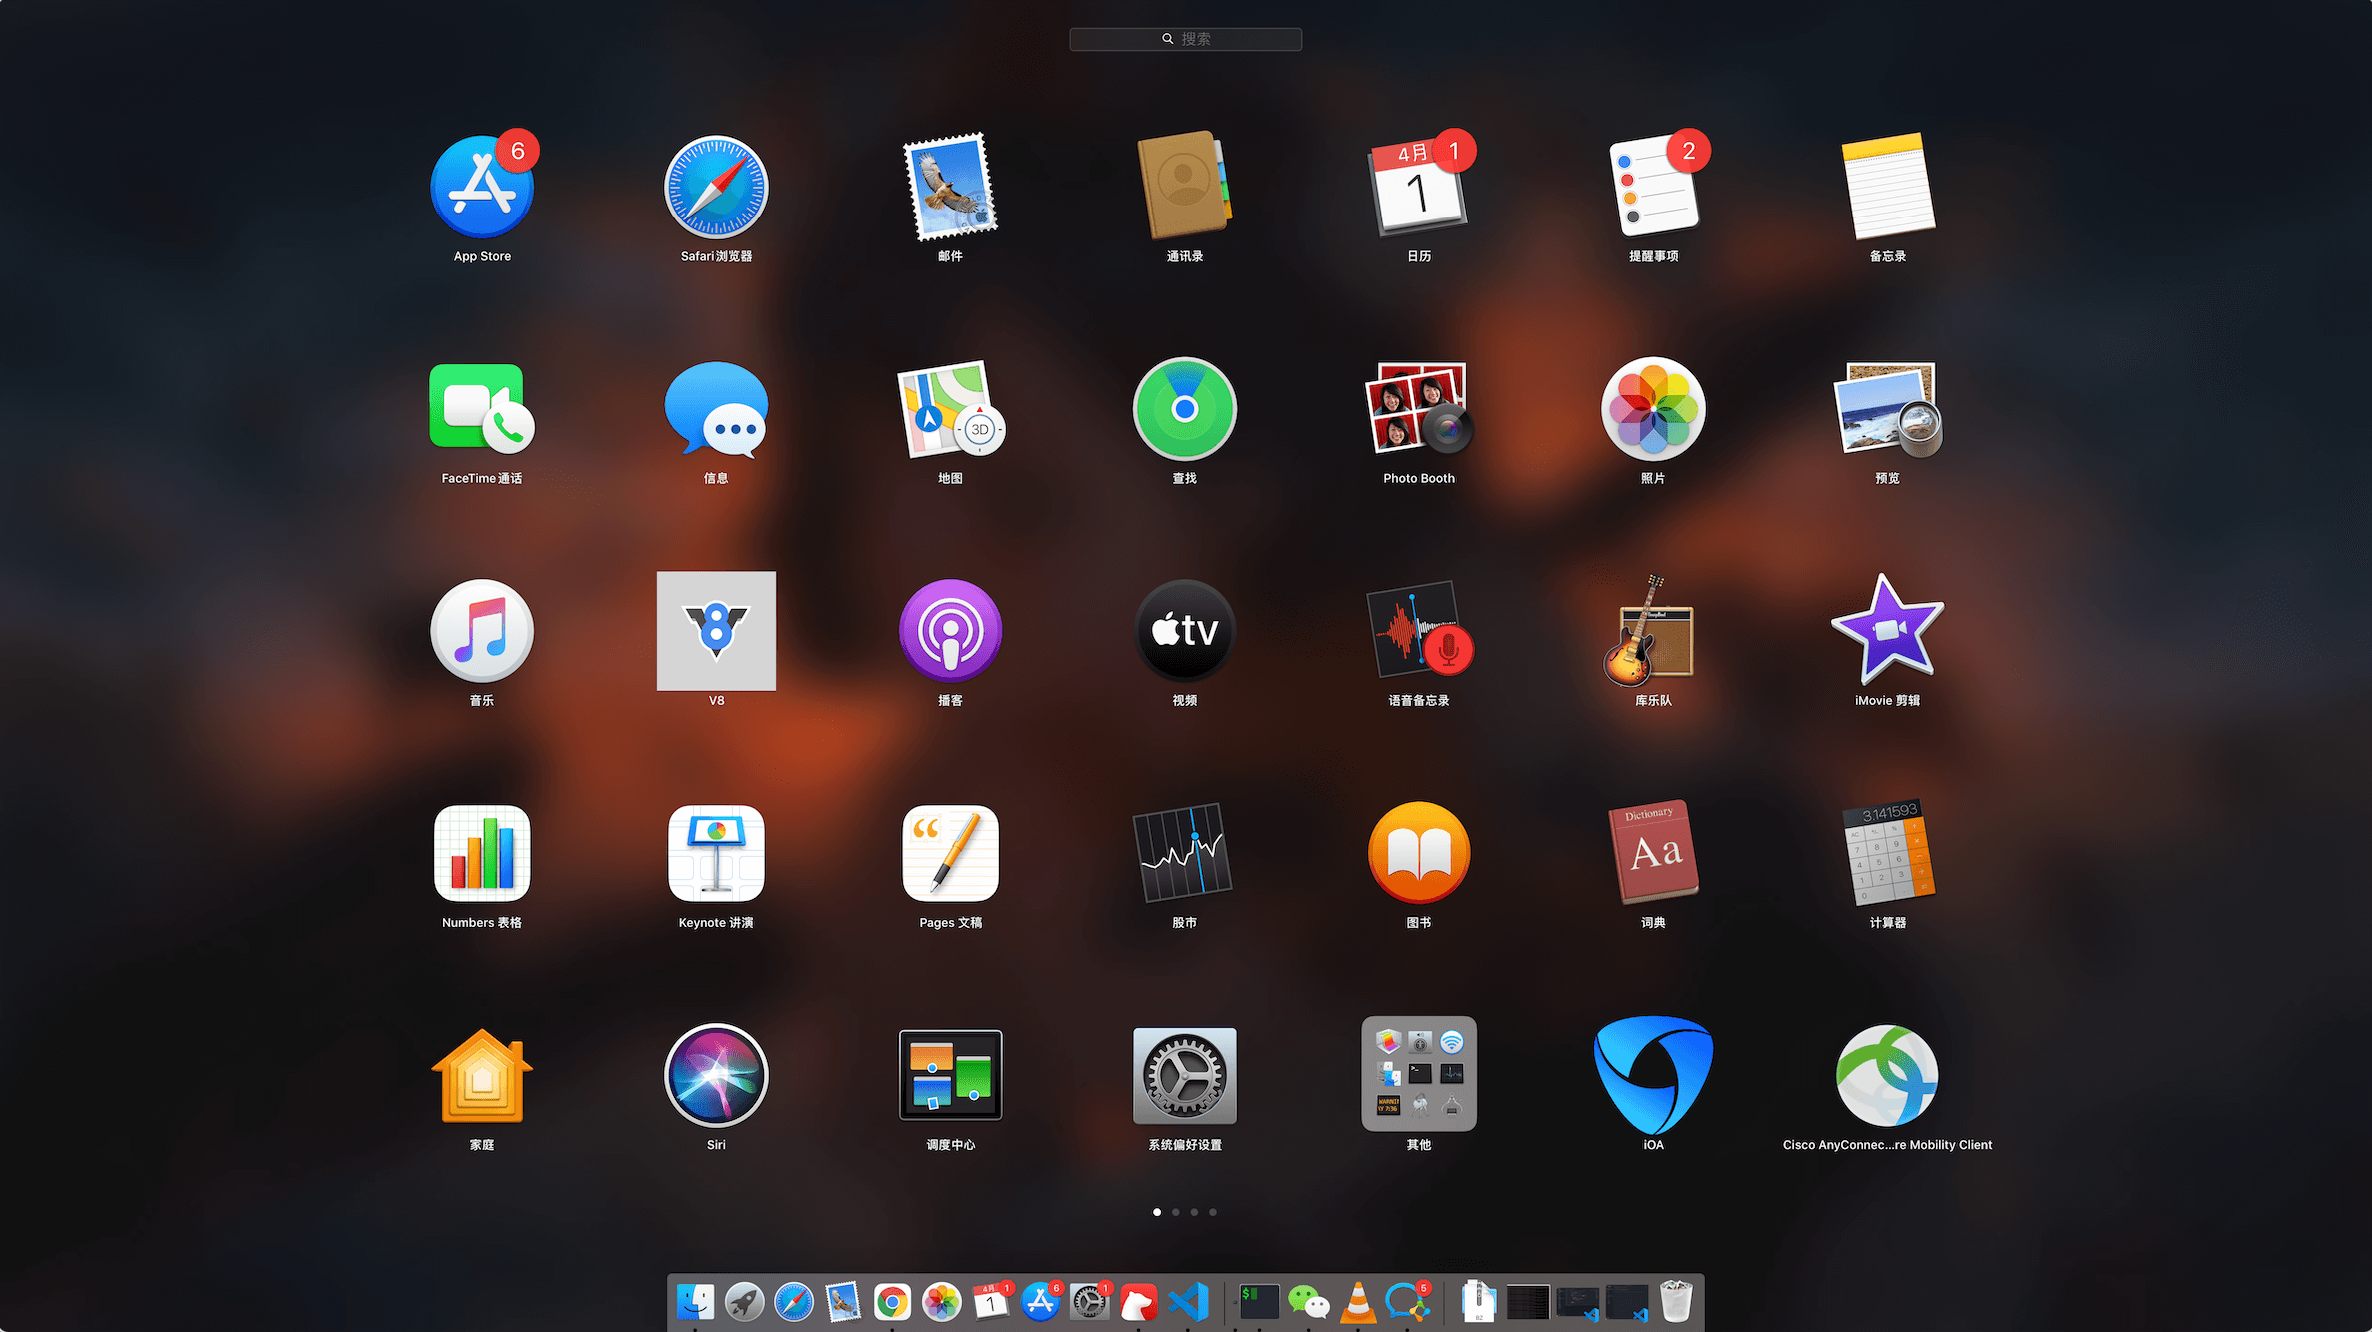Launch the 词典 Dictionary app
This screenshot has width=2372, height=1332.
coord(1653,854)
